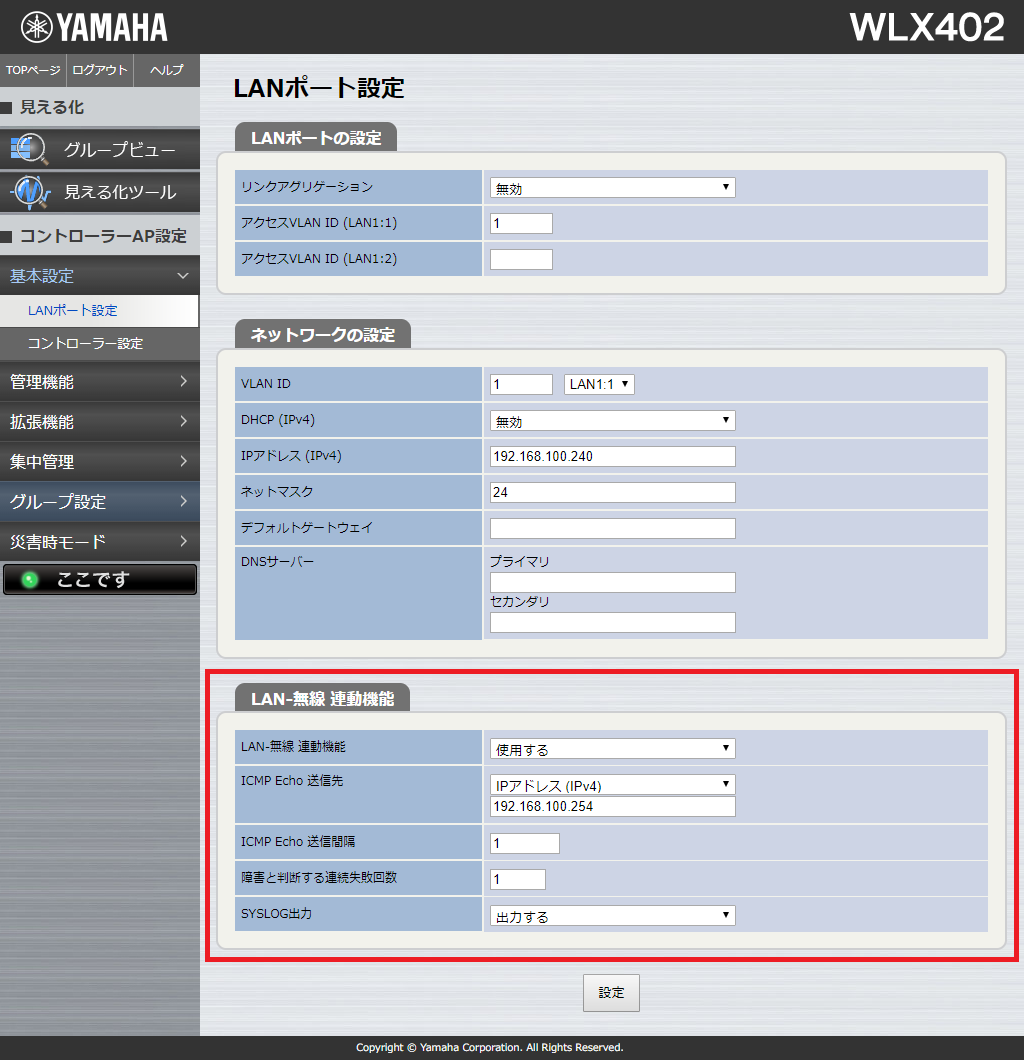Expand the 管理機能 menu
Screen dimensions: 1024x1060
pyautogui.click(x=100, y=382)
